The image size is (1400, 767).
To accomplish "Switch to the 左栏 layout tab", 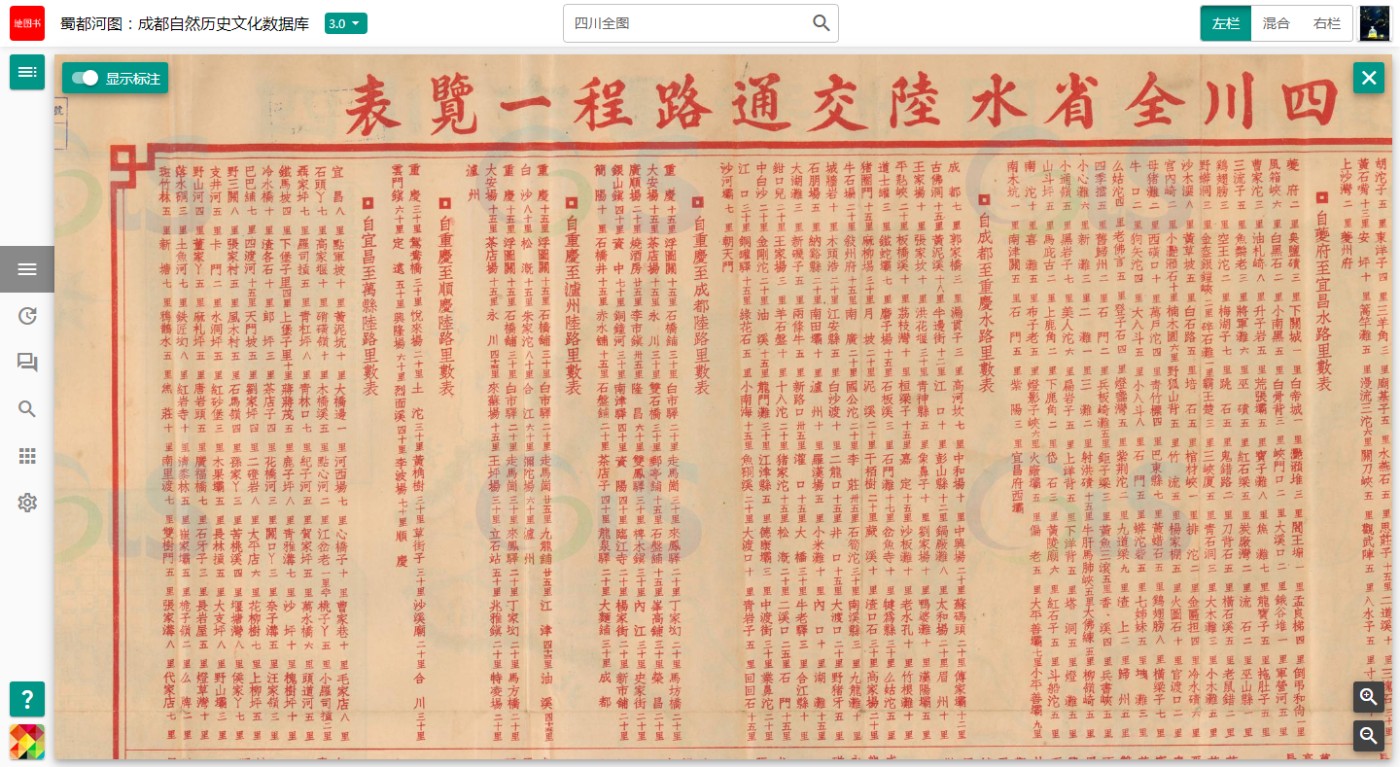I will [x=1225, y=23].
